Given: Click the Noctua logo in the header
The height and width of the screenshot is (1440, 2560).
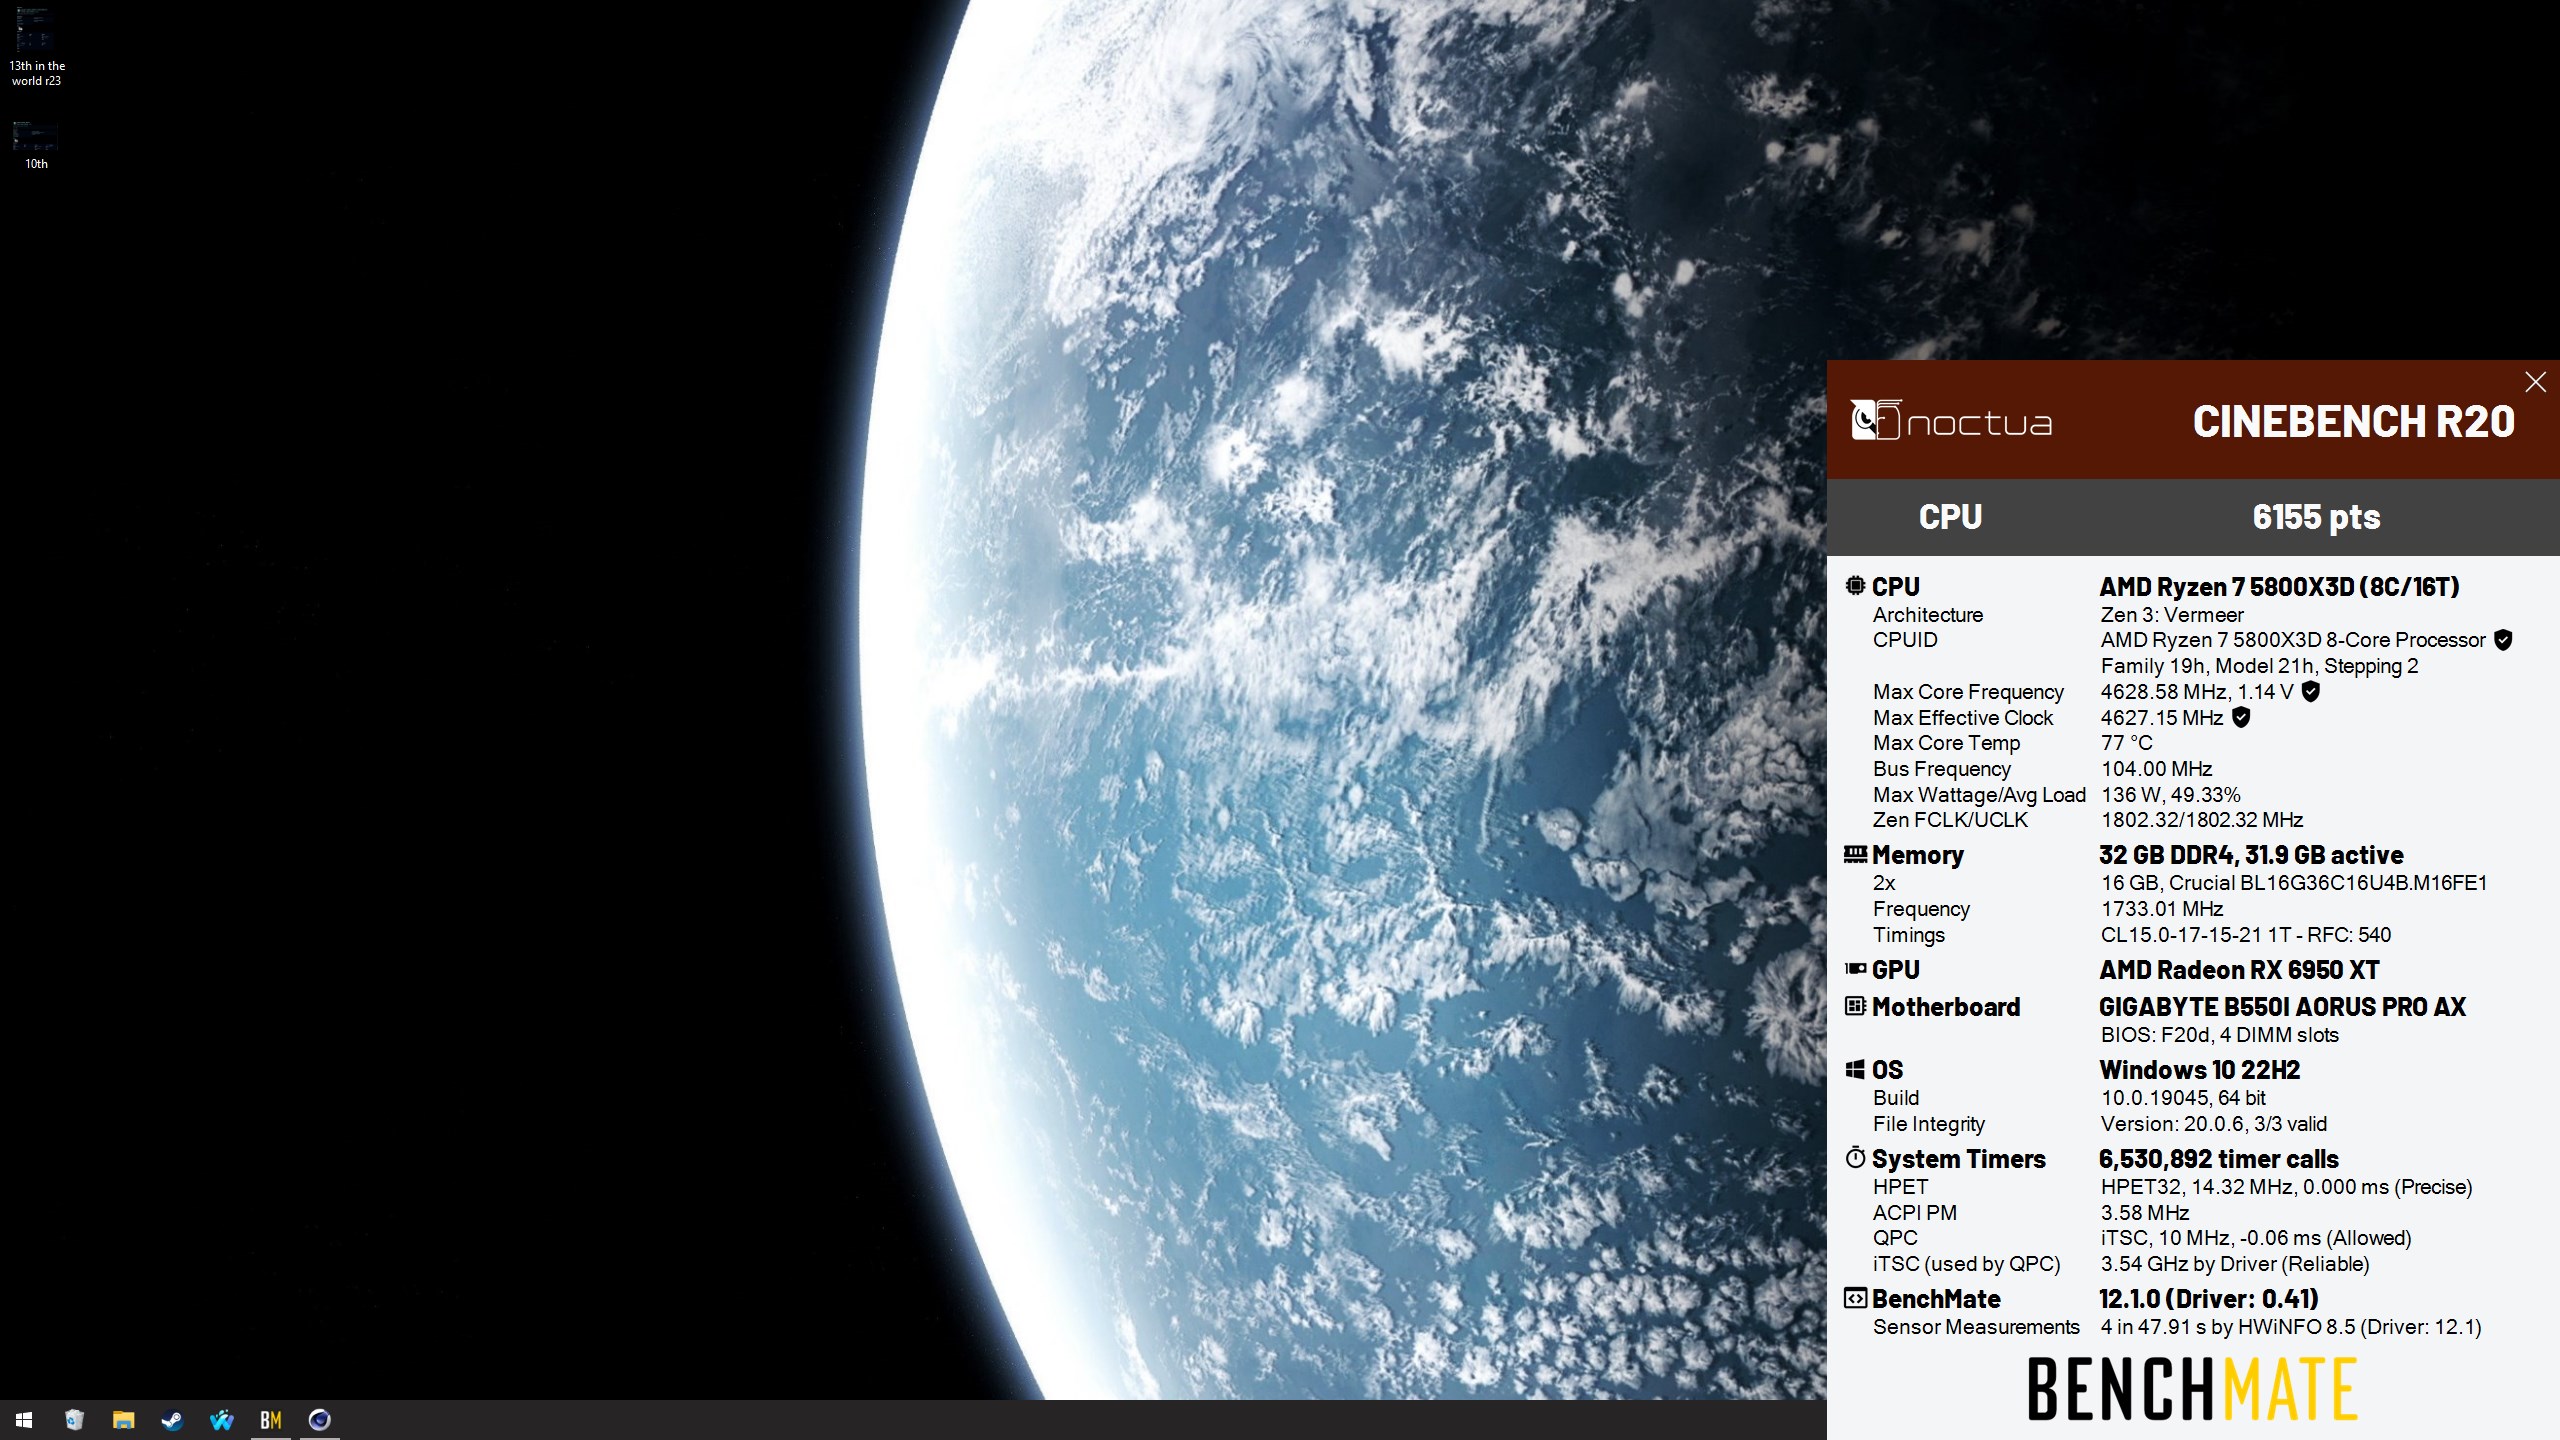Looking at the screenshot, I should [x=1951, y=421].
